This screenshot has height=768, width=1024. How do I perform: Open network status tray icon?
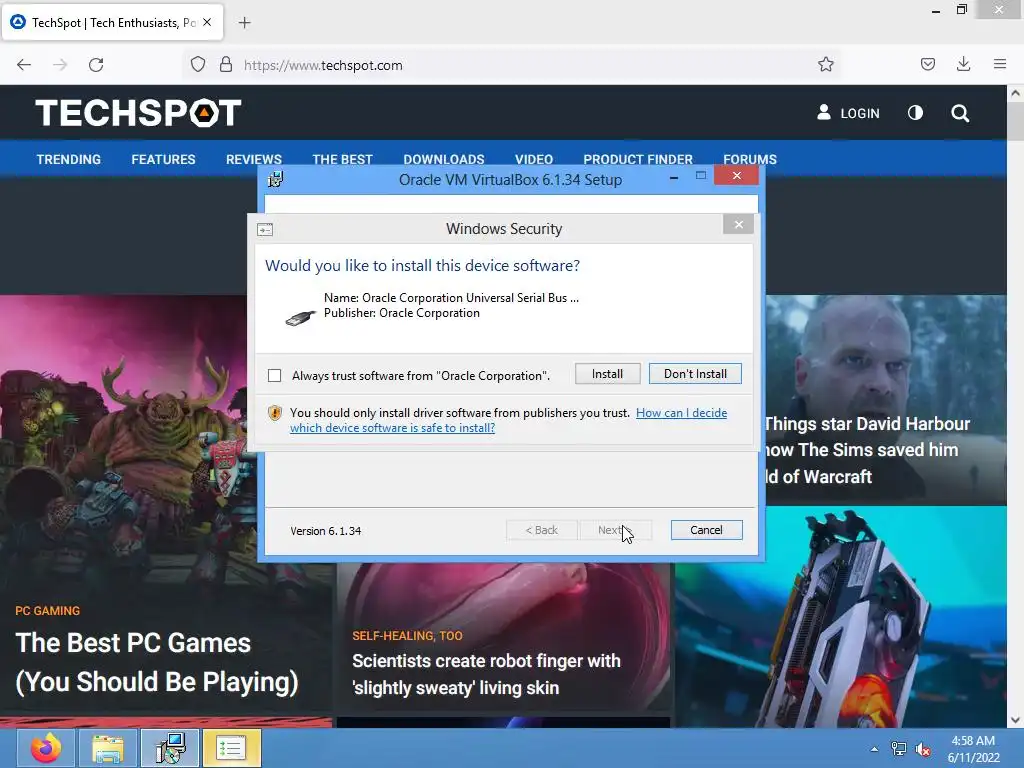pyautogui.click(x=899, y=749)
